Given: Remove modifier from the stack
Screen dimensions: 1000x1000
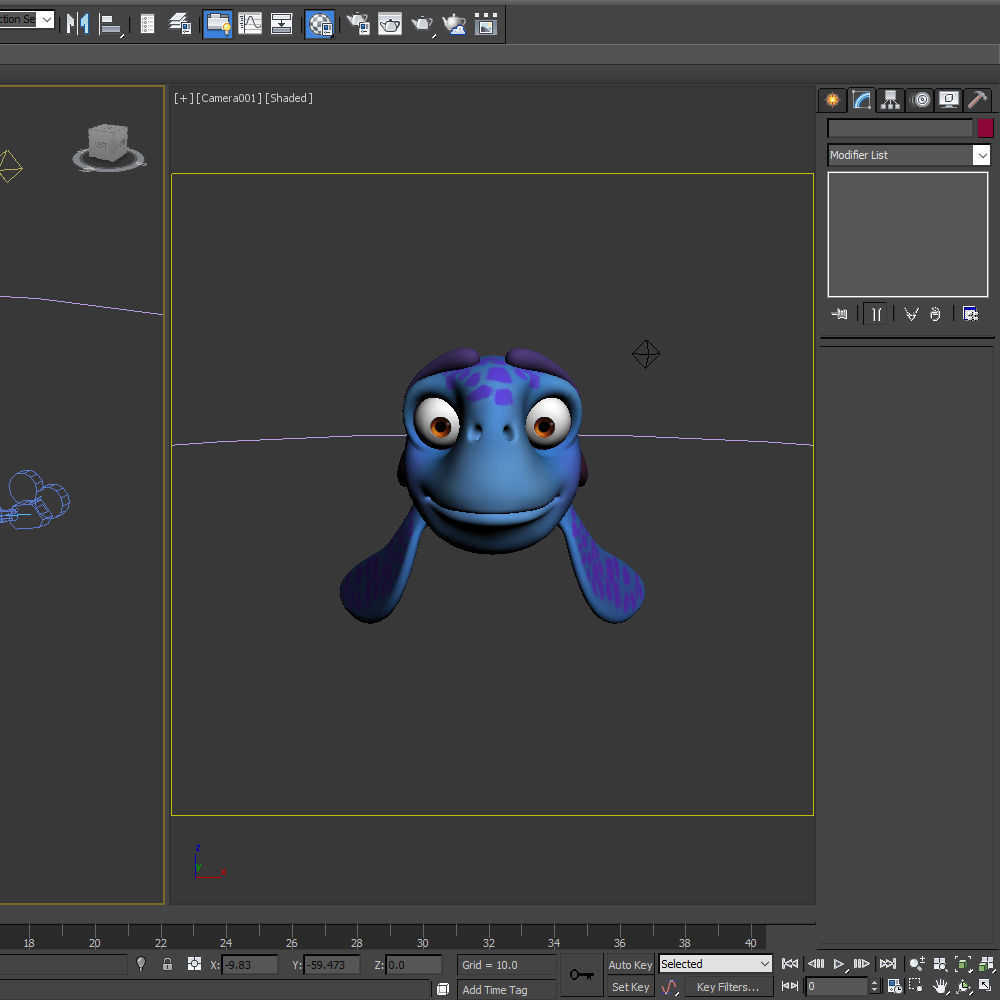Looking at the screenshot, I should point(935,314).
